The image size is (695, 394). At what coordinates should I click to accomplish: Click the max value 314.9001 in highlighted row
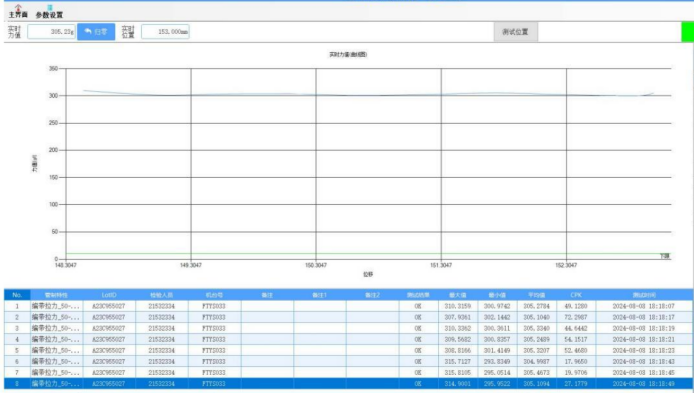[458, 384]
